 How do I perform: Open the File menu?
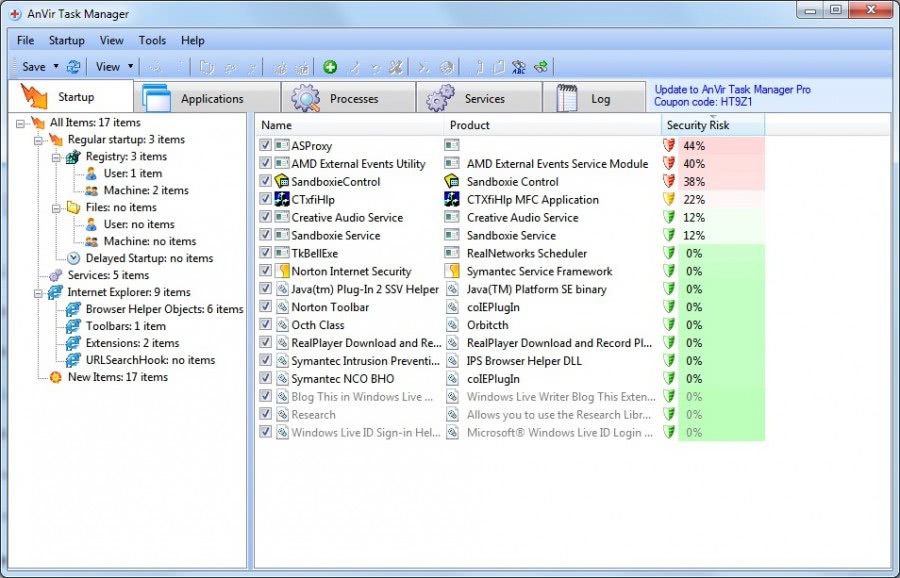coord(25,40)
